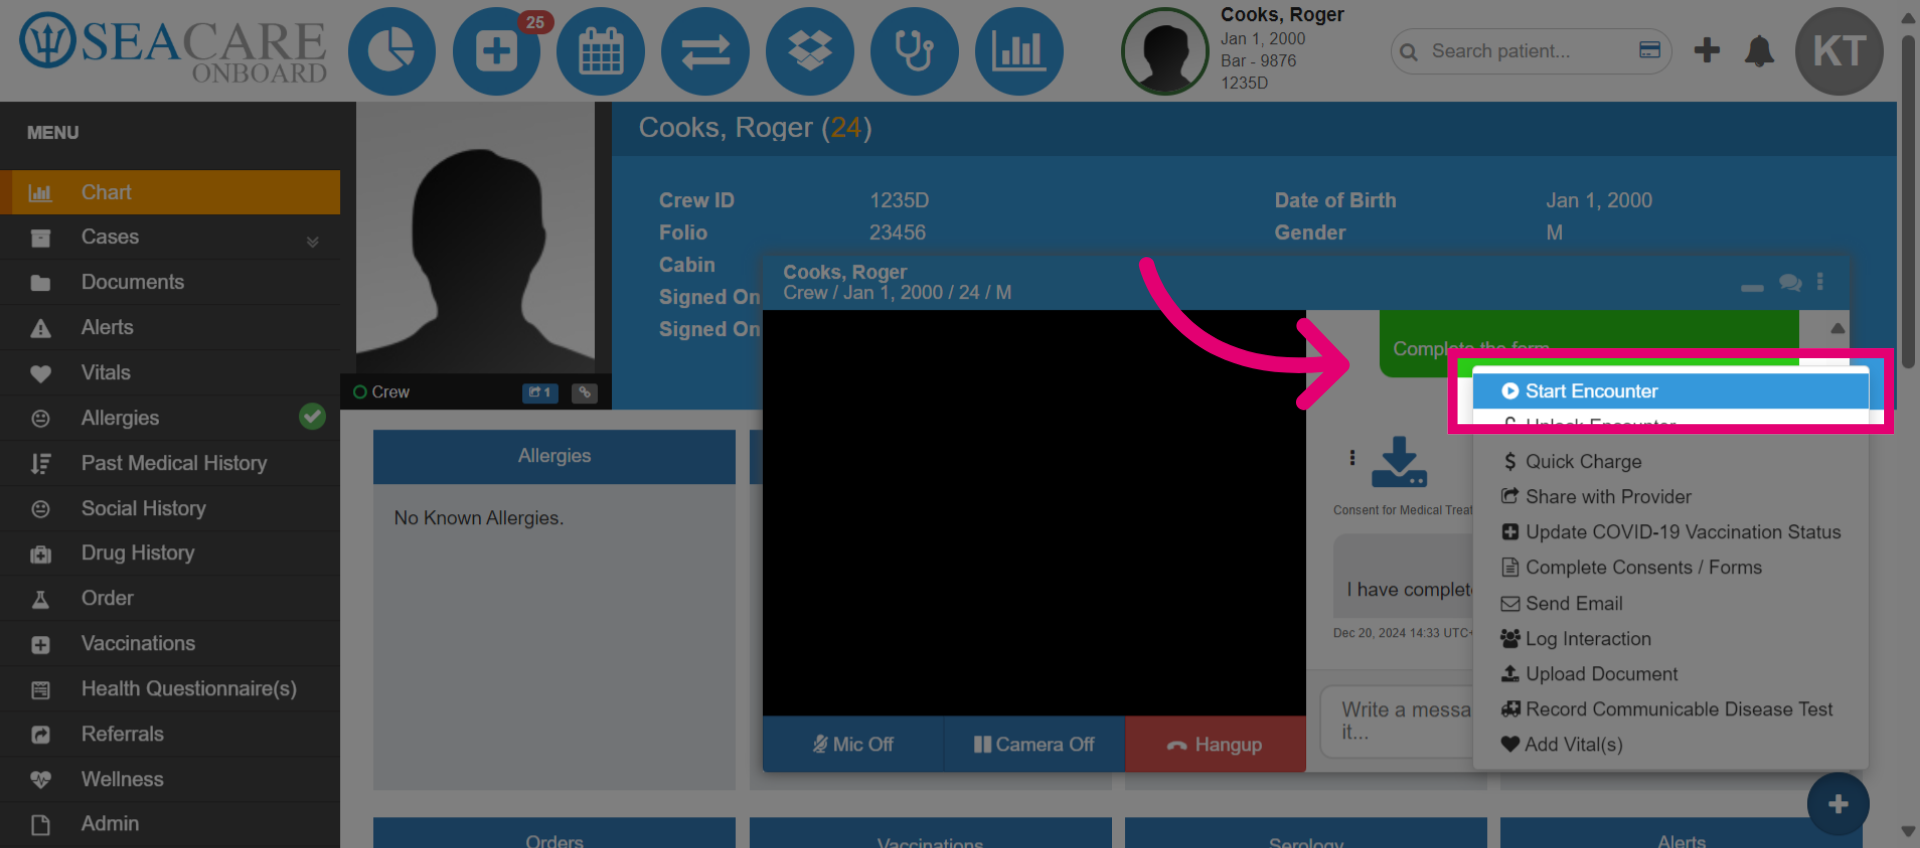Click the transfer arrows icon
Image resolution: width=1920 pixels, height=848 pixels.
(705, 51)
